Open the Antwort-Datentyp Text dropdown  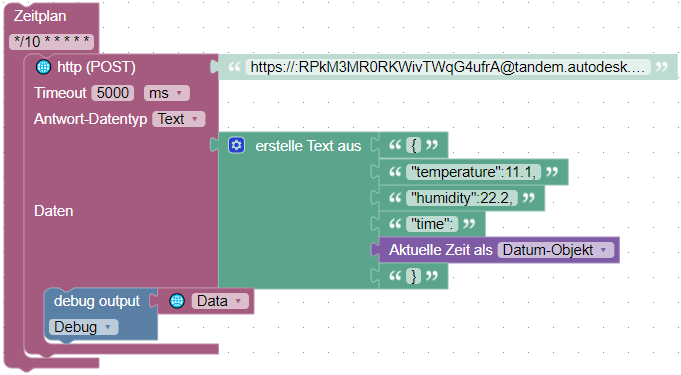click(x=179, y=119)
